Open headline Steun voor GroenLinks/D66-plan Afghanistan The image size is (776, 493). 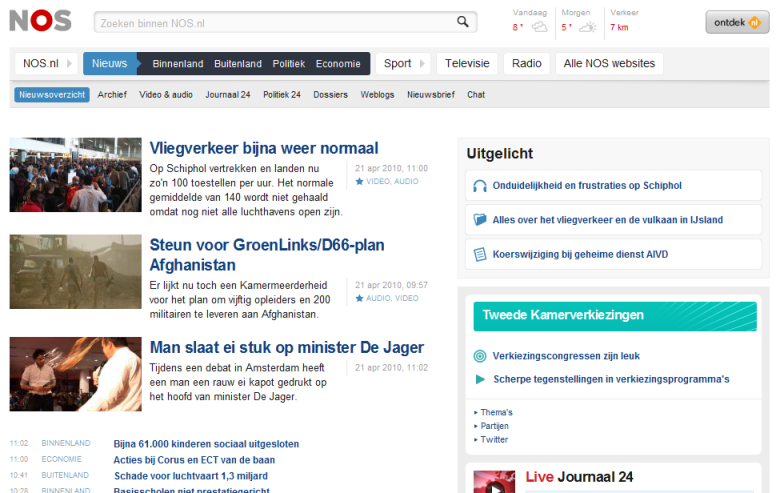tap(267, 255)
